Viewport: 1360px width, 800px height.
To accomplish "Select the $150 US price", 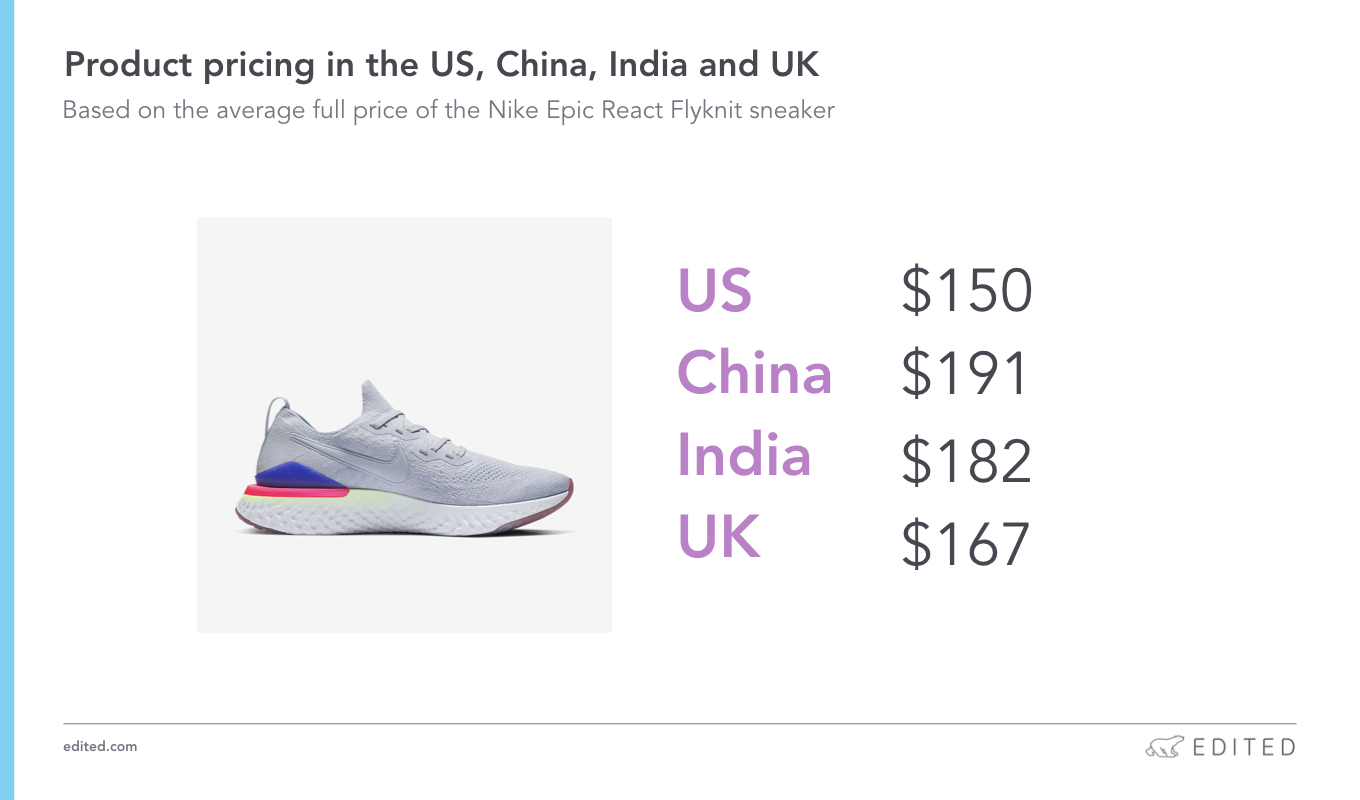I will [x=966, y=291].
